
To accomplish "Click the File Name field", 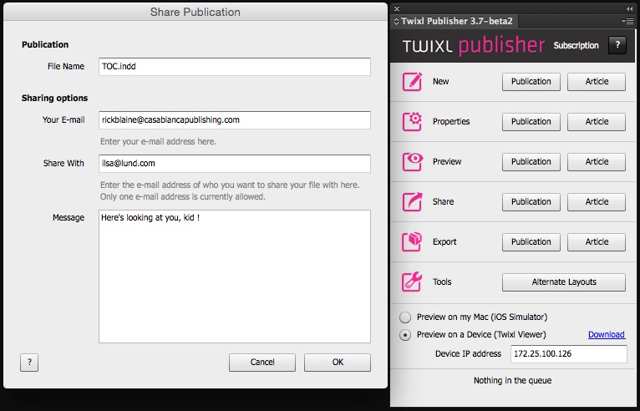I will (x=234, y=67).
